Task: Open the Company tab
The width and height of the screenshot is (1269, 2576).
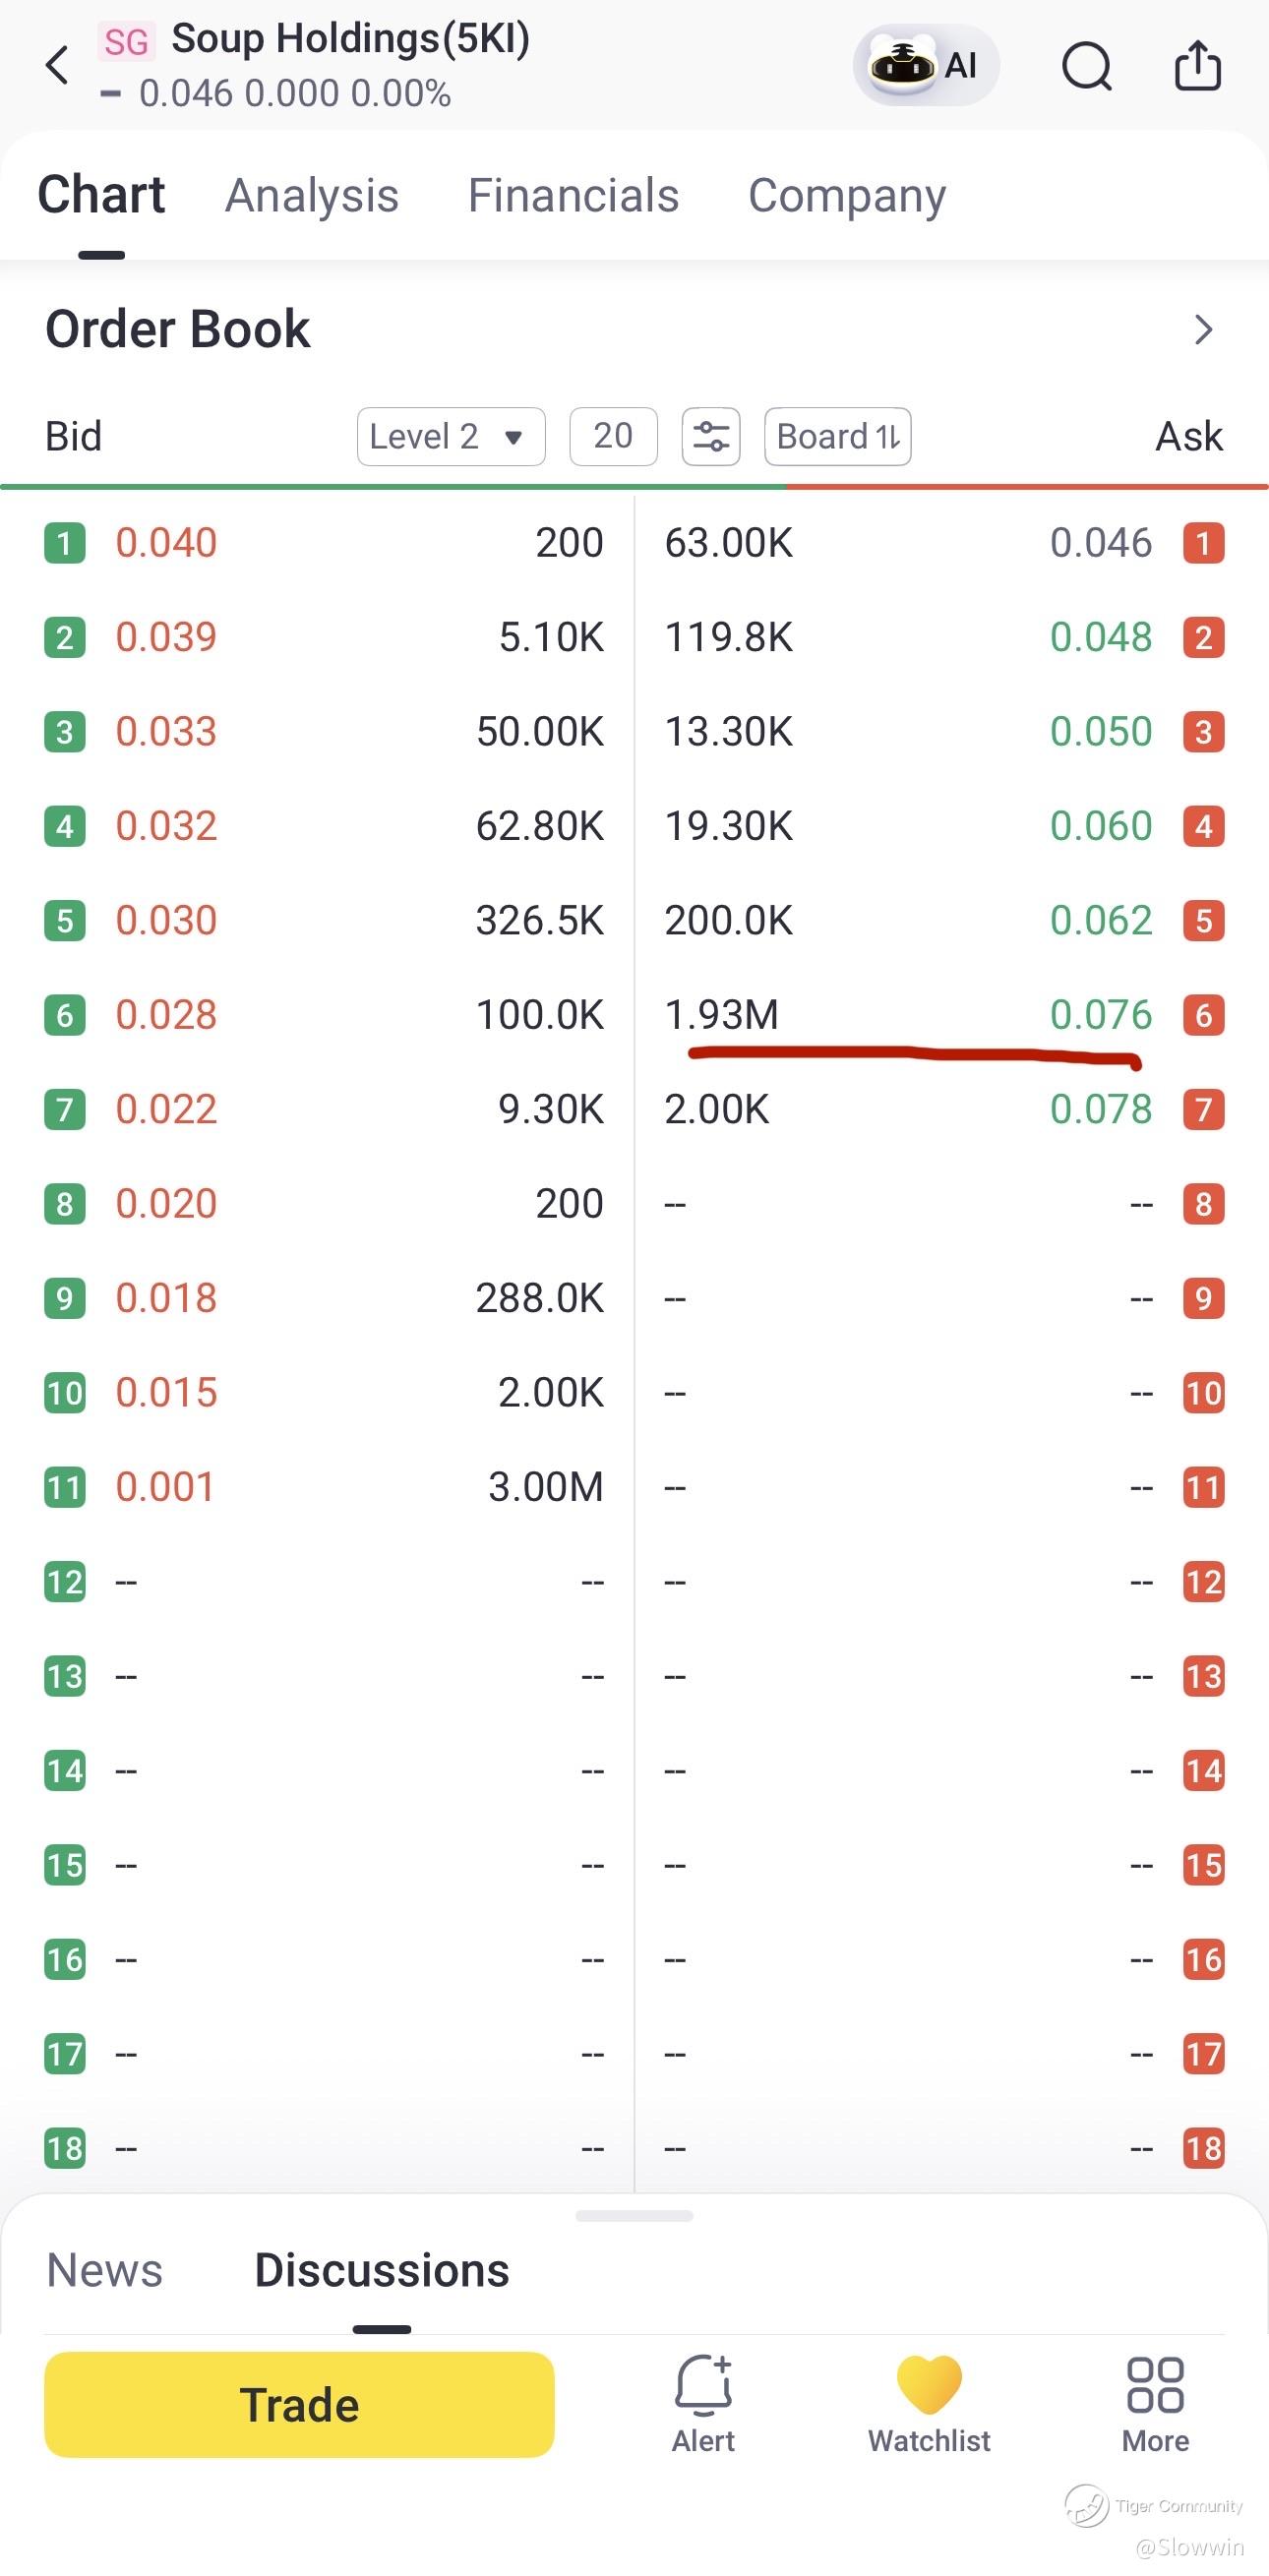Action: tap(847, 195)
